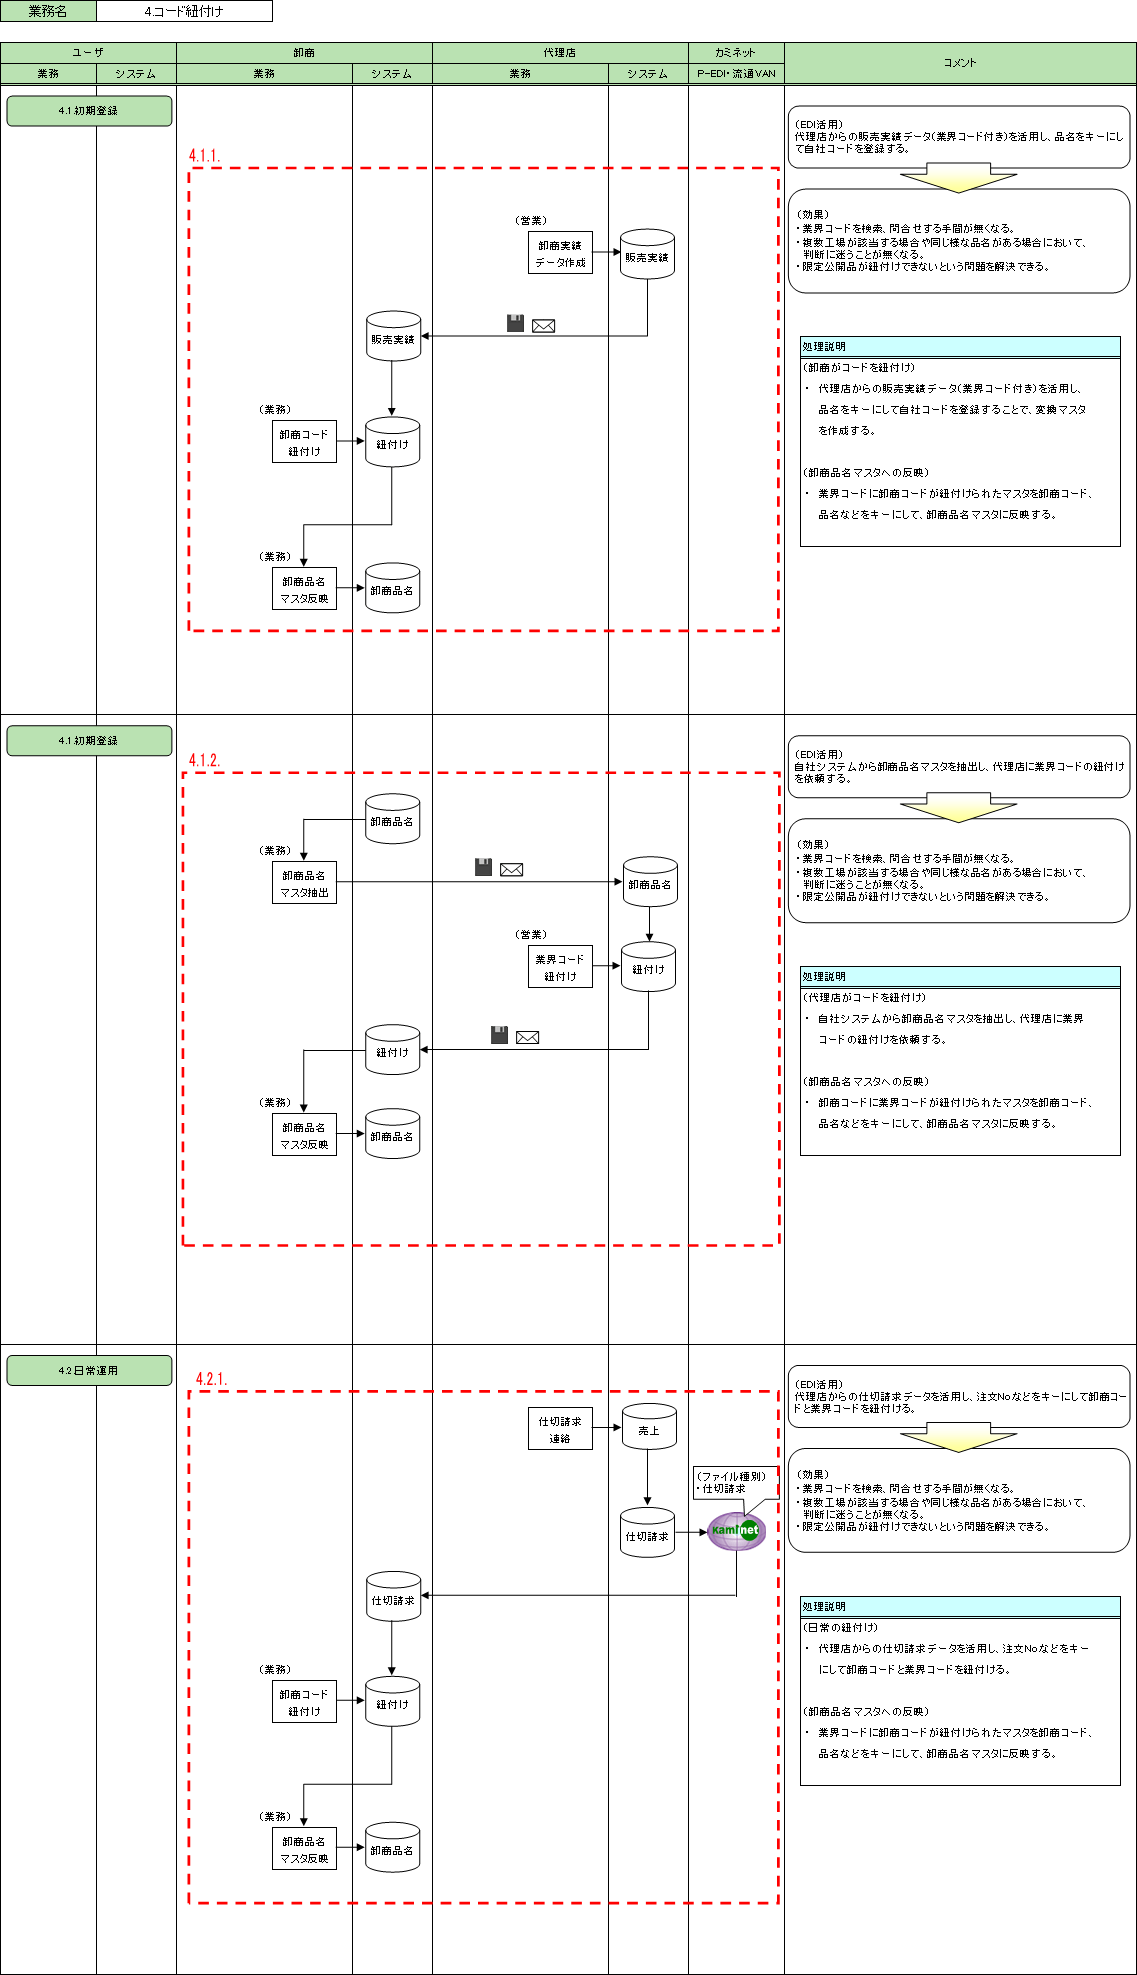The height and width of the screenshot is (1975, 1137).
Task: Click the P-EDI・流通VAN sub-header
Action: [736, 74]
